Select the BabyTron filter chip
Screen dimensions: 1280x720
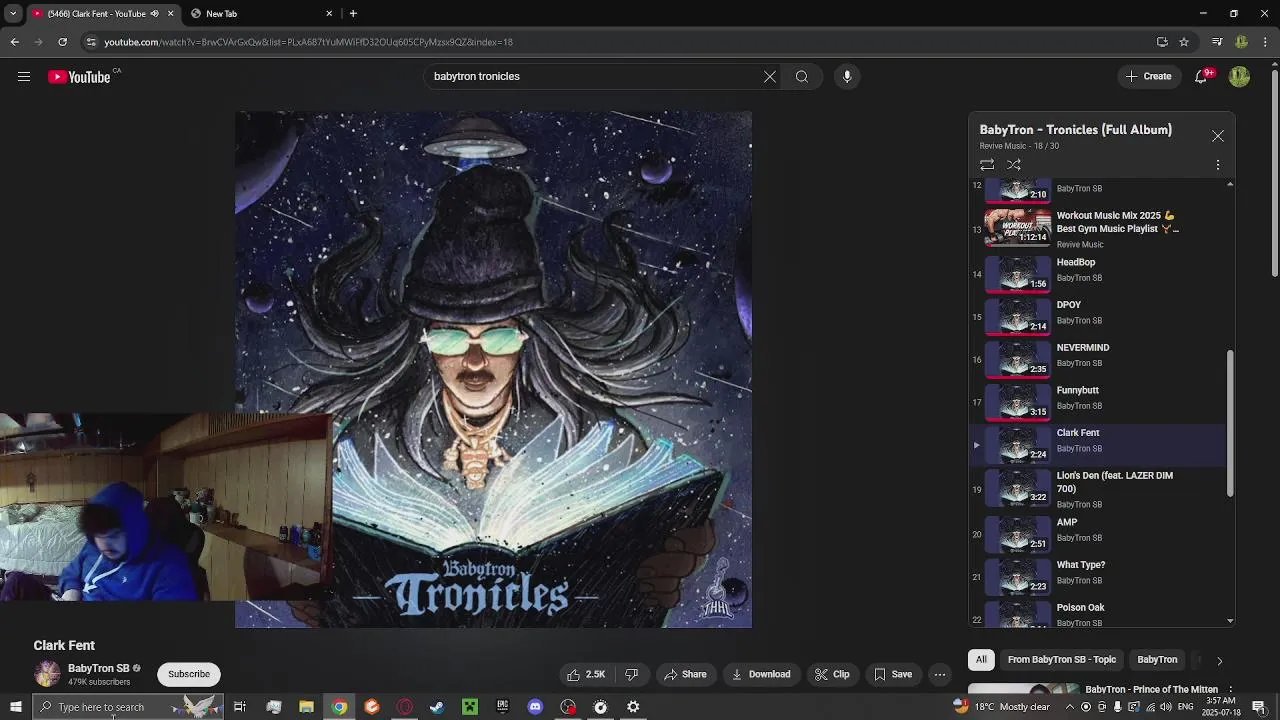click(1157, 660)
